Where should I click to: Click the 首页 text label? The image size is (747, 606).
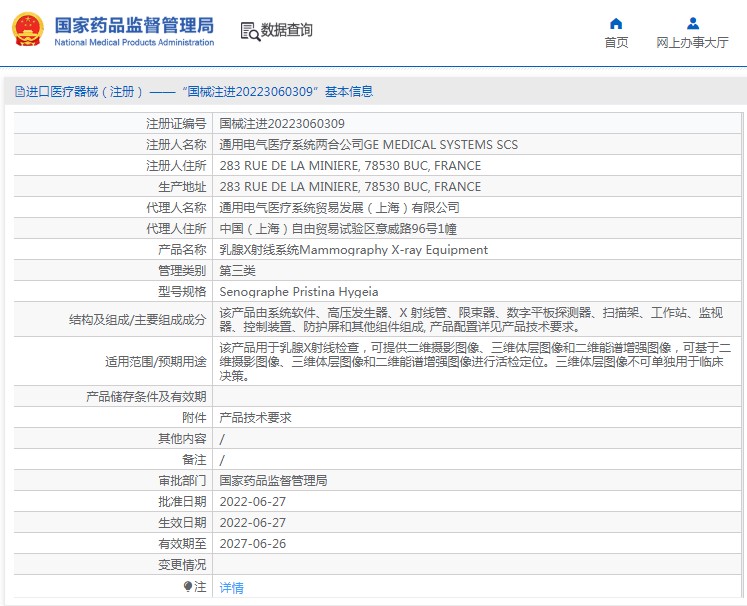(616, 42)
